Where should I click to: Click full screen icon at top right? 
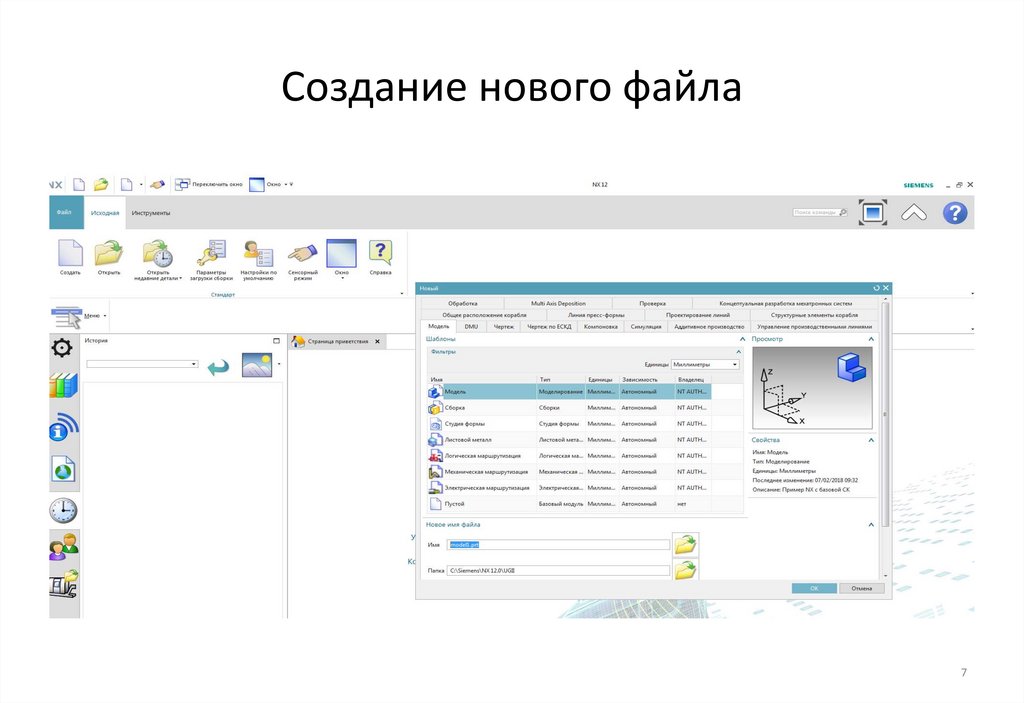tap(872, 212)
